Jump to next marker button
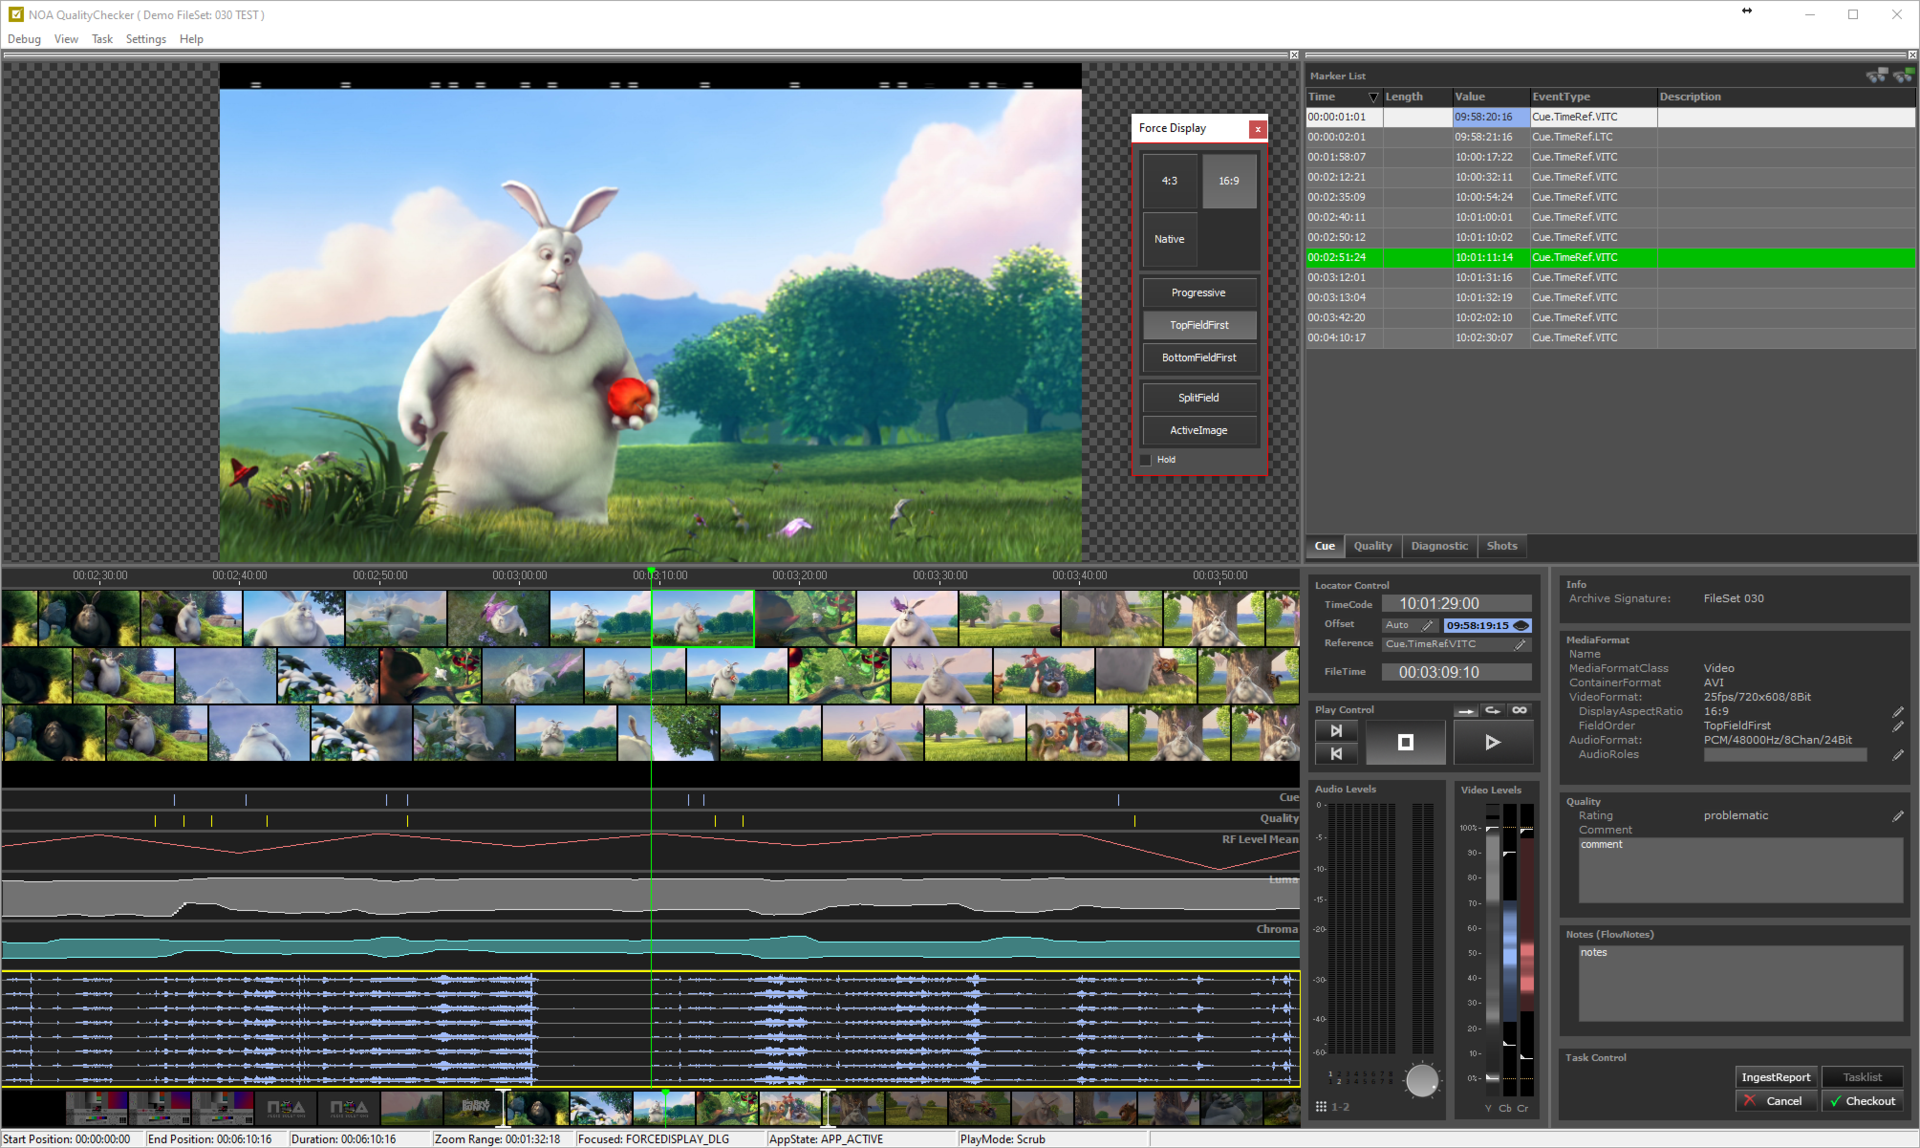This screenshot has height=1148, width=1920. [1336, 731]
